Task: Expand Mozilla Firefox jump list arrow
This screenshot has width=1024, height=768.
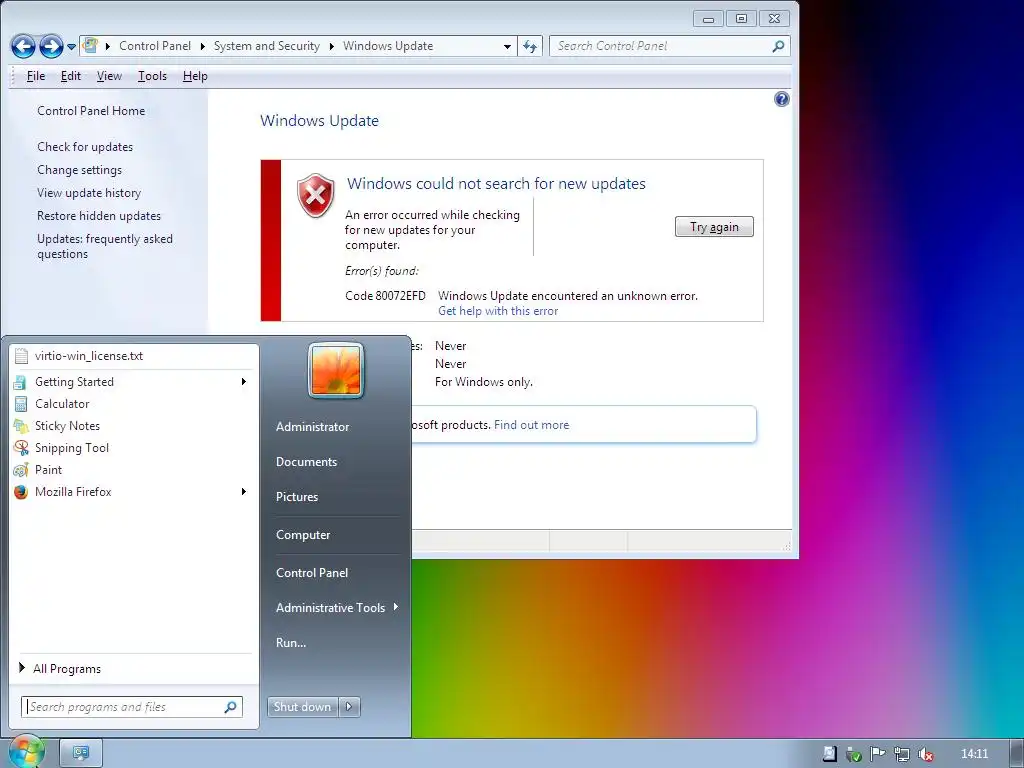Action: tap(244, 492)
